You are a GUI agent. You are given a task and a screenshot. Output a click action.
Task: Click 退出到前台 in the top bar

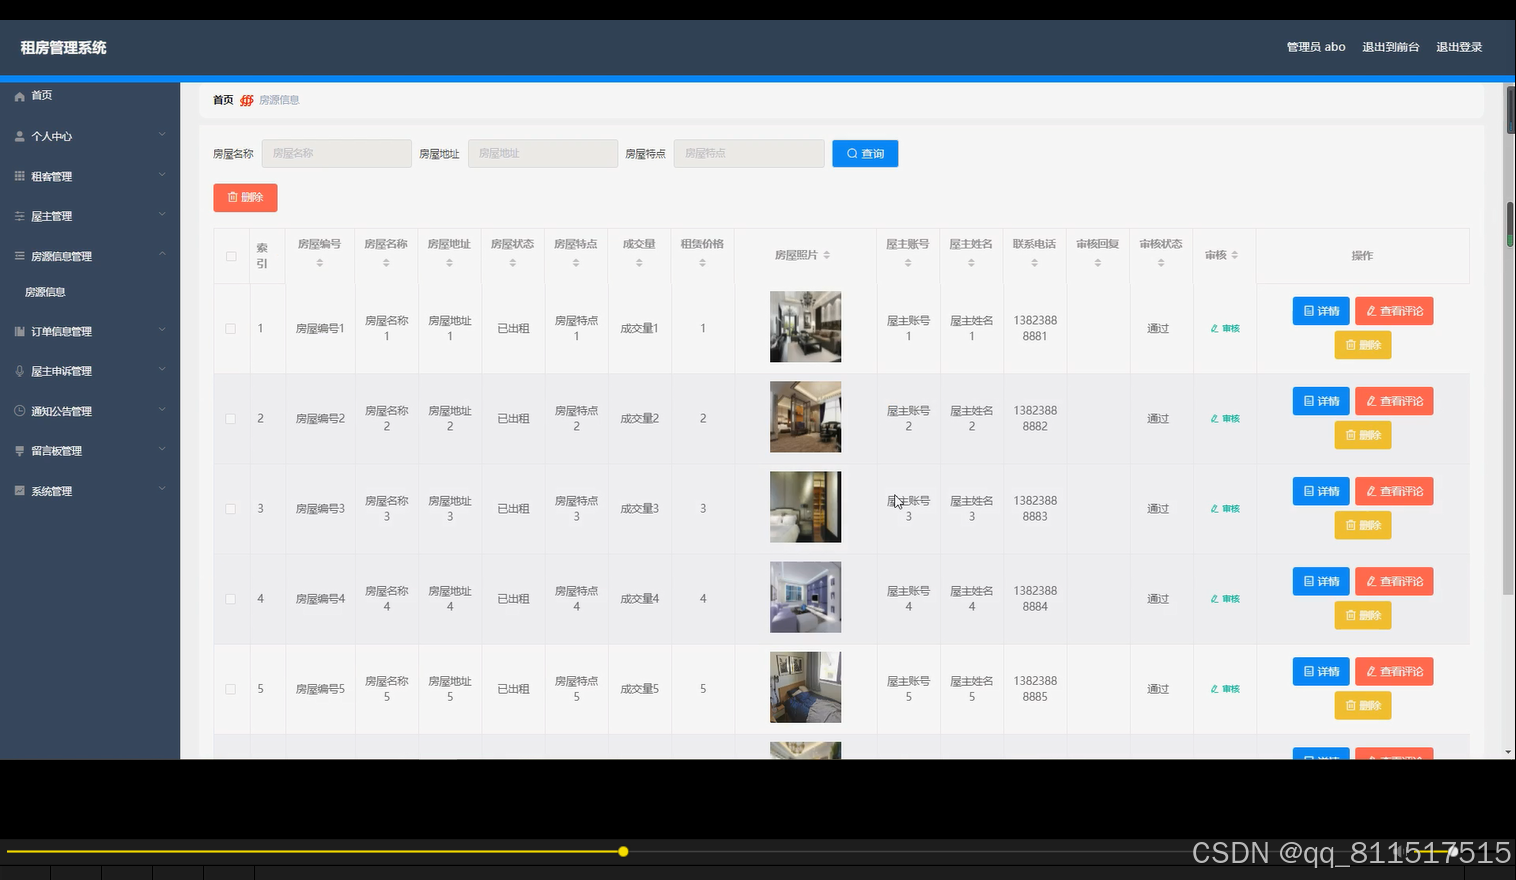(1390, 47)
